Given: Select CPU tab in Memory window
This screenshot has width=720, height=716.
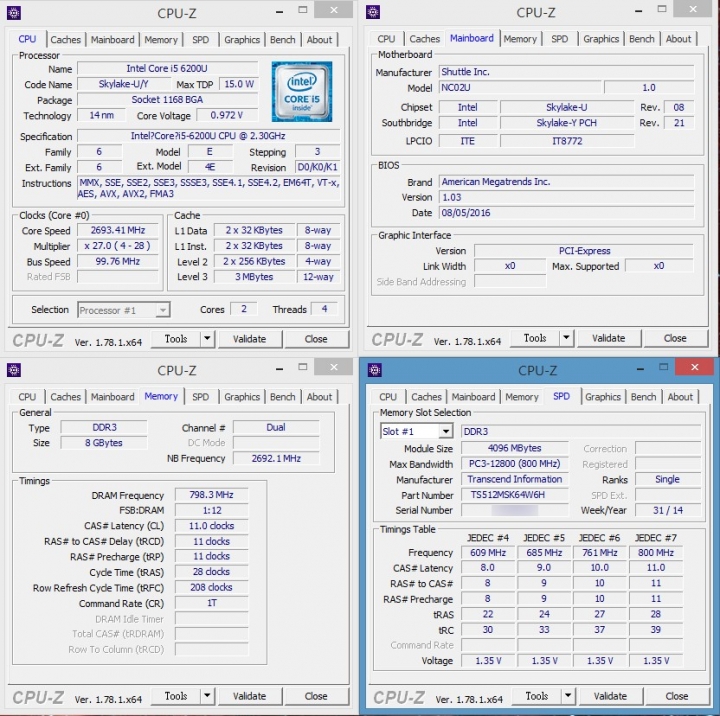Looking at the screenshot, I should pyautogui.click(x=27, y=397).
